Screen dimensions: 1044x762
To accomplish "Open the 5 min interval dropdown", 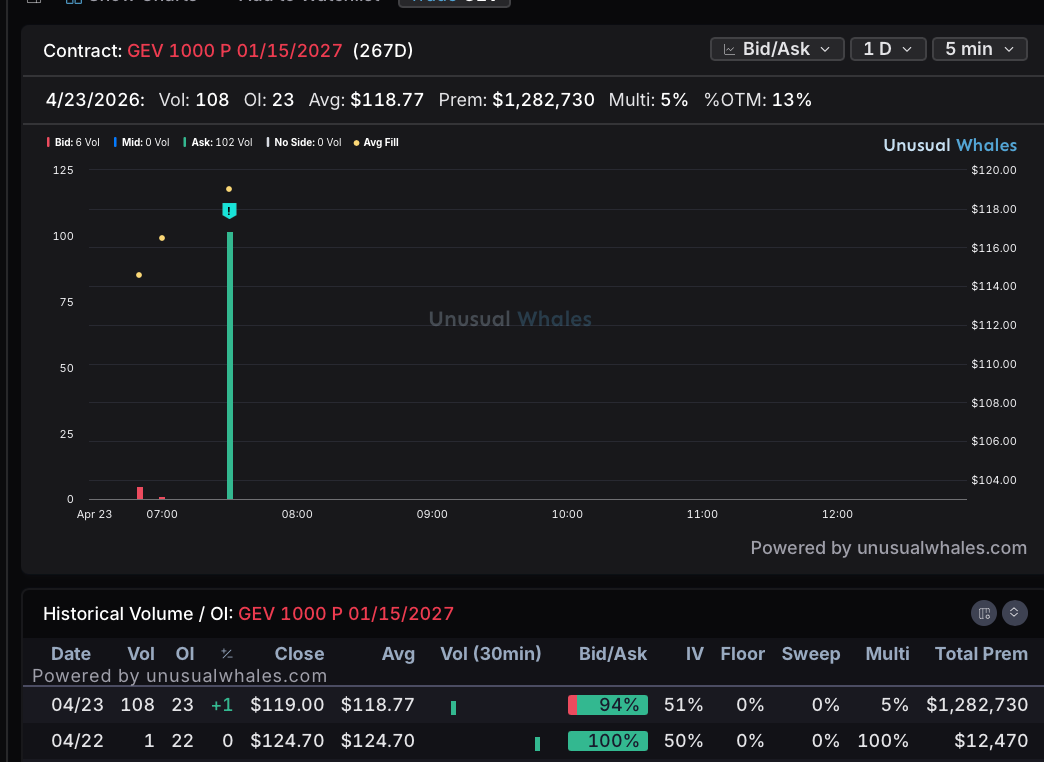I will coord(979,49).
